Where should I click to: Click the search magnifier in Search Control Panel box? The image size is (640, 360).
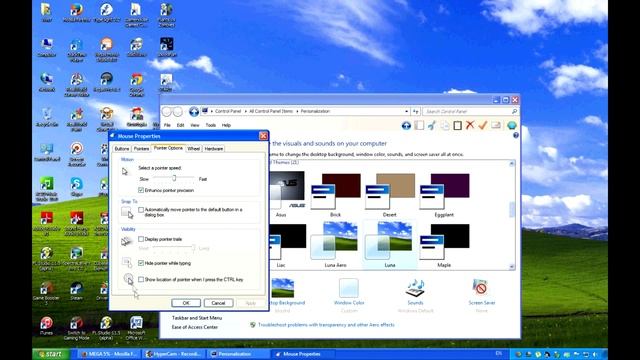pos(514,111)
